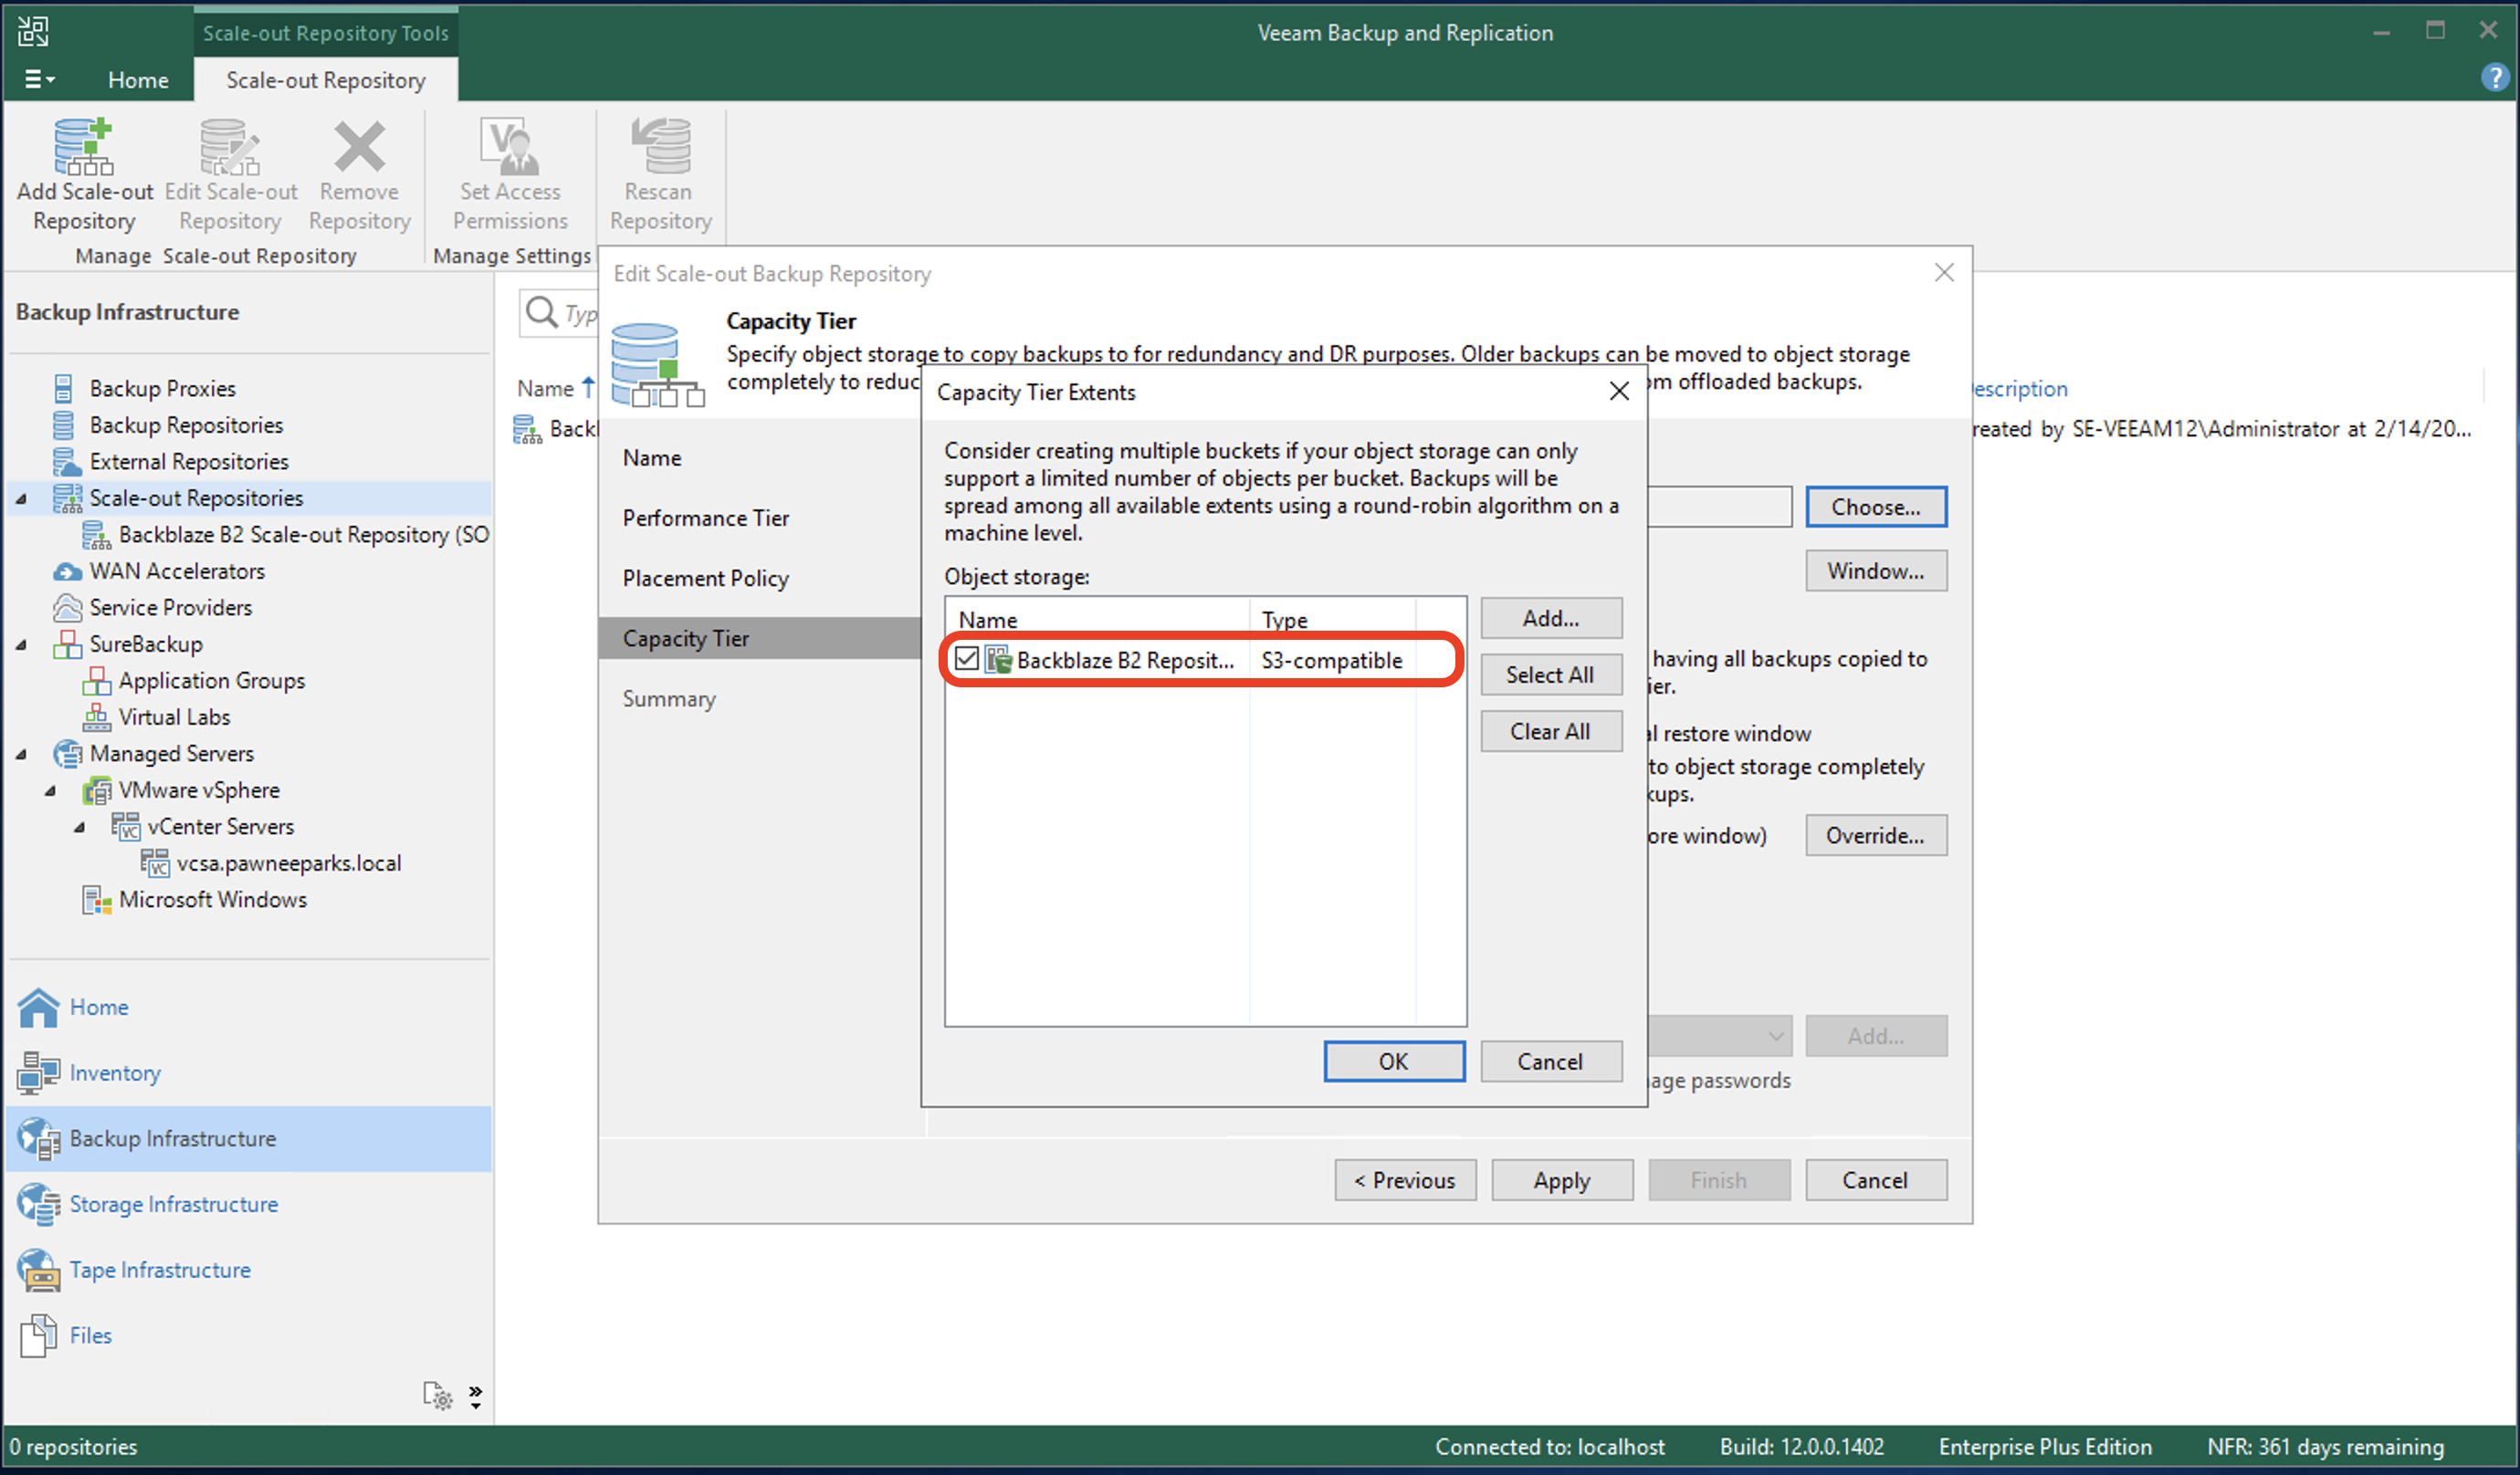This screenshot has height=1475, width=2520.
Task: Expand navigation pane overflow chevron
Action: pyautogui.click(x=476, y=1396)
